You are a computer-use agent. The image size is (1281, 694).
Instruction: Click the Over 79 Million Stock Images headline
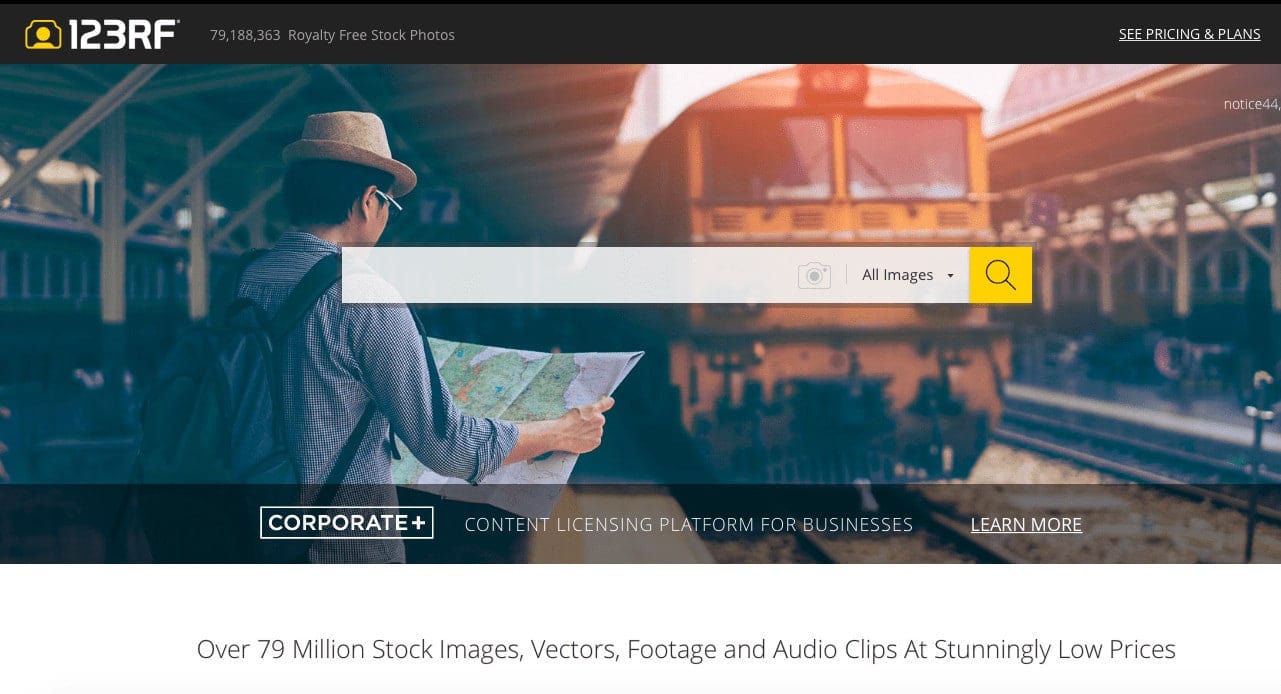point(686,649)
